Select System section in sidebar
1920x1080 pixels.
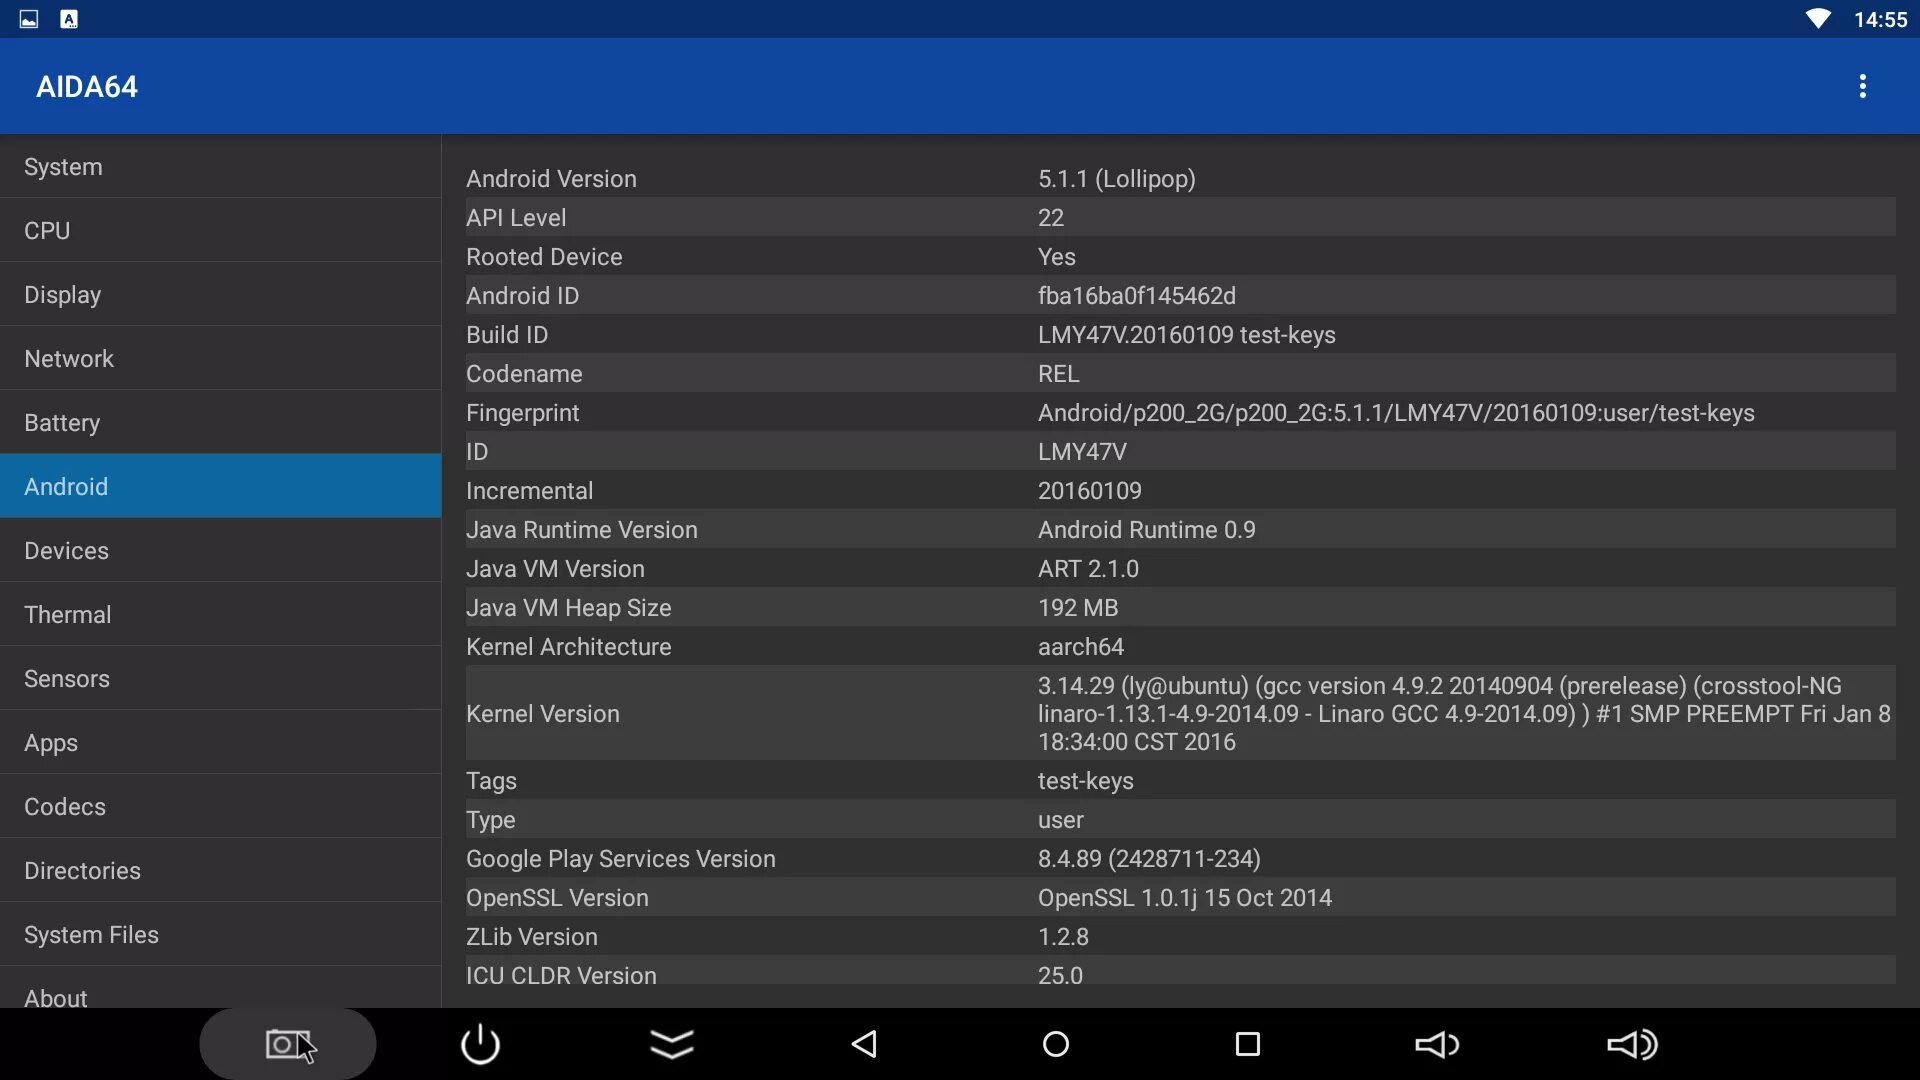pos(220,166)
